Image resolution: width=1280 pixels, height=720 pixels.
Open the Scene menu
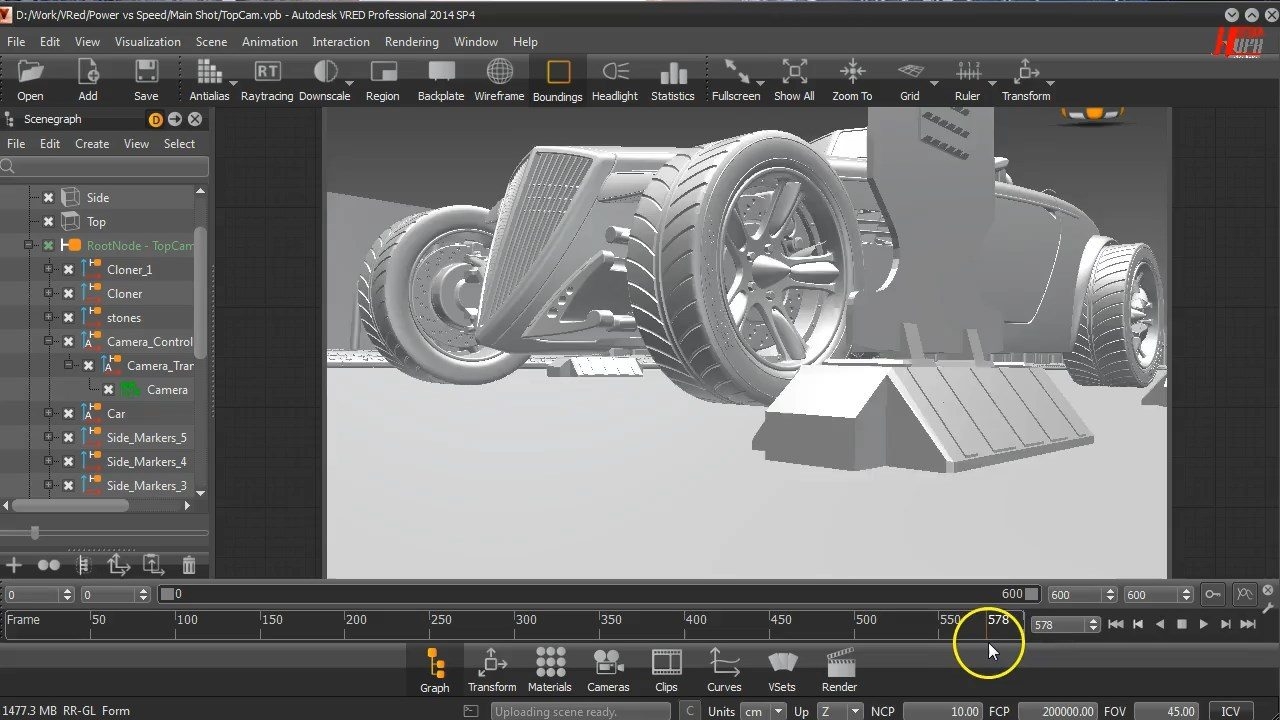[211, 42]
